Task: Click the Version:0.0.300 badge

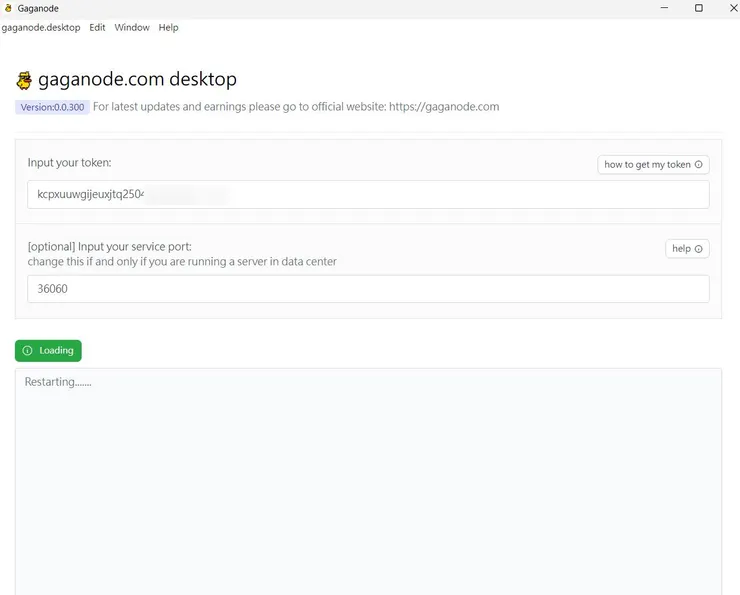Action: click(x=52, y=107)
